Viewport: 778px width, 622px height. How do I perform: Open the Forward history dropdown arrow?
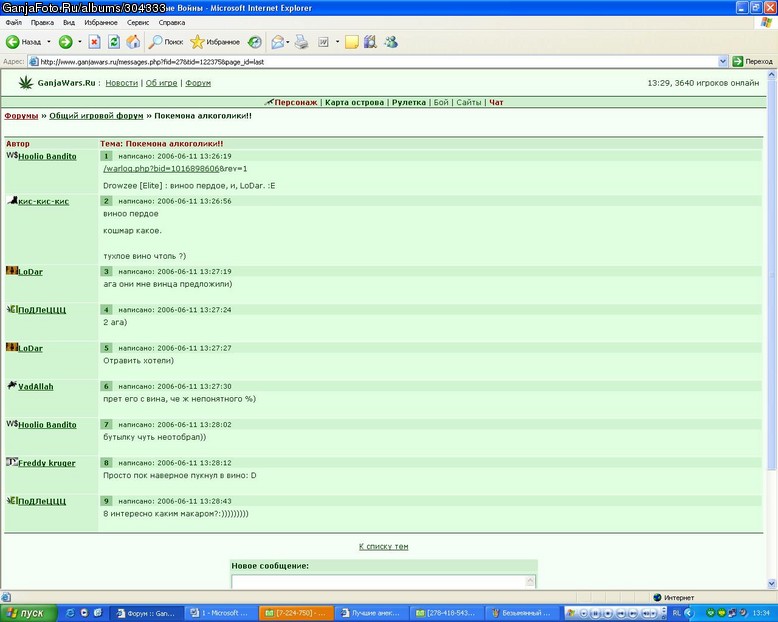point(79,42)
